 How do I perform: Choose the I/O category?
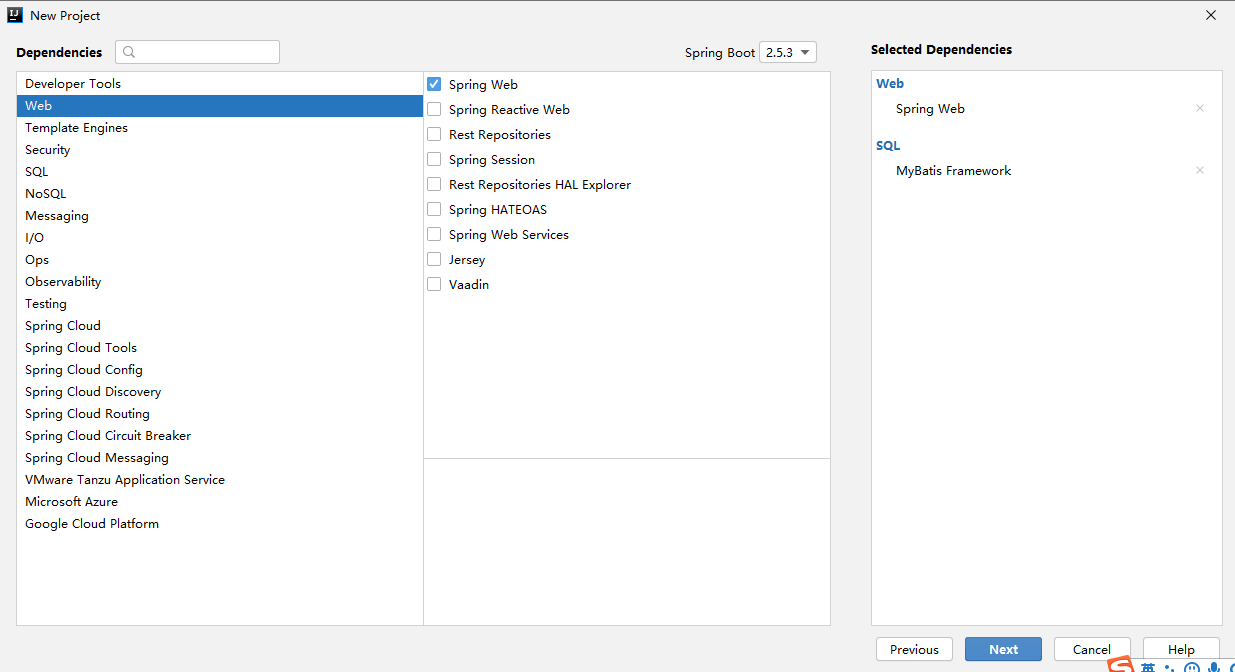[220, 237]
